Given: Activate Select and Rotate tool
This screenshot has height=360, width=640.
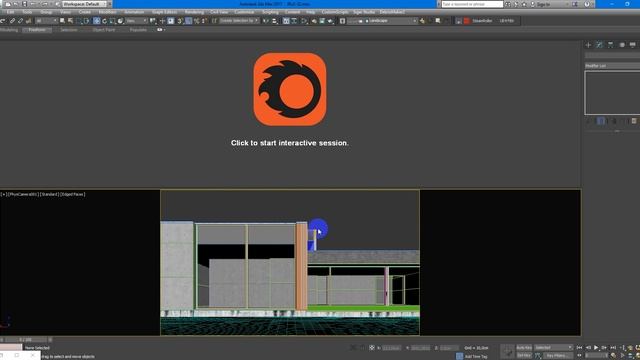Looking at the screenshot, I should tap(104, 20).
